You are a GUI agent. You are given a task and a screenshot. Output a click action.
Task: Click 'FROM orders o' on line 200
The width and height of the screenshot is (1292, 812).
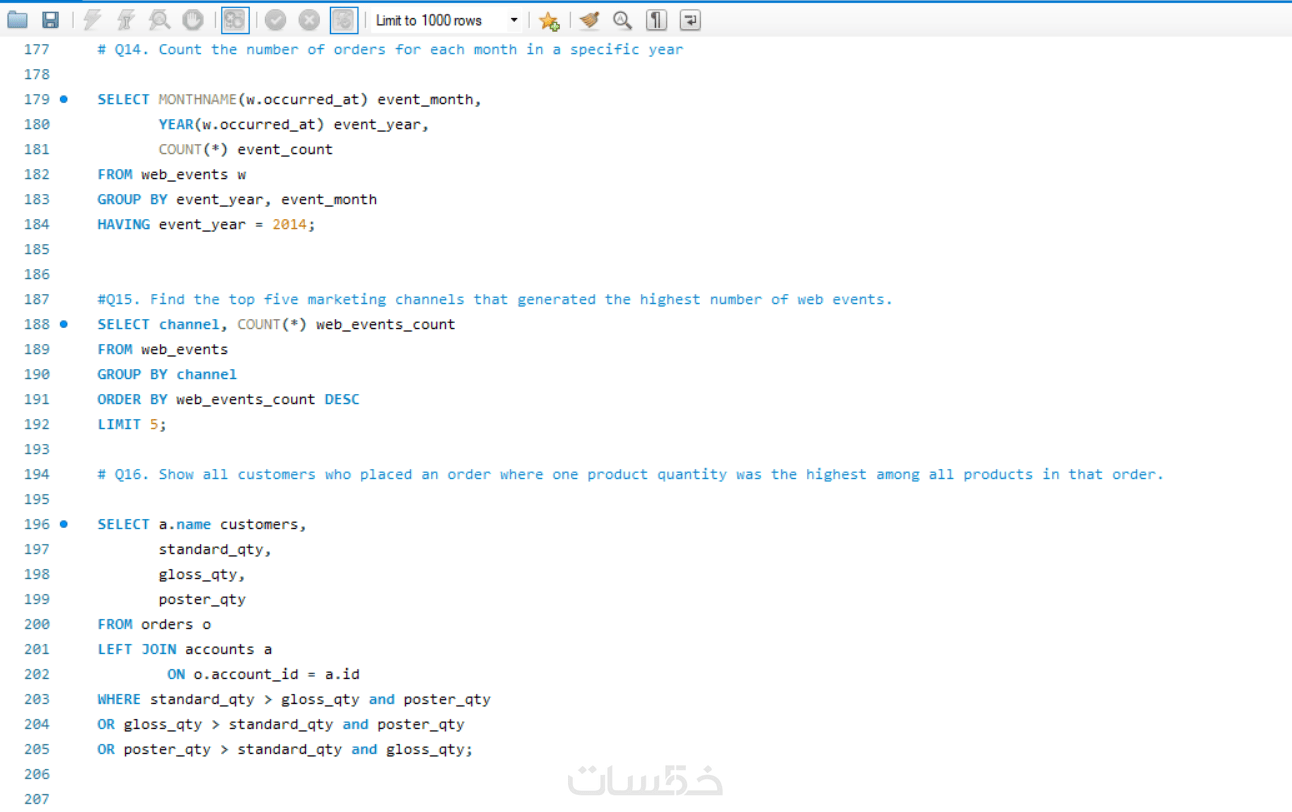click(x=154, y=624)
